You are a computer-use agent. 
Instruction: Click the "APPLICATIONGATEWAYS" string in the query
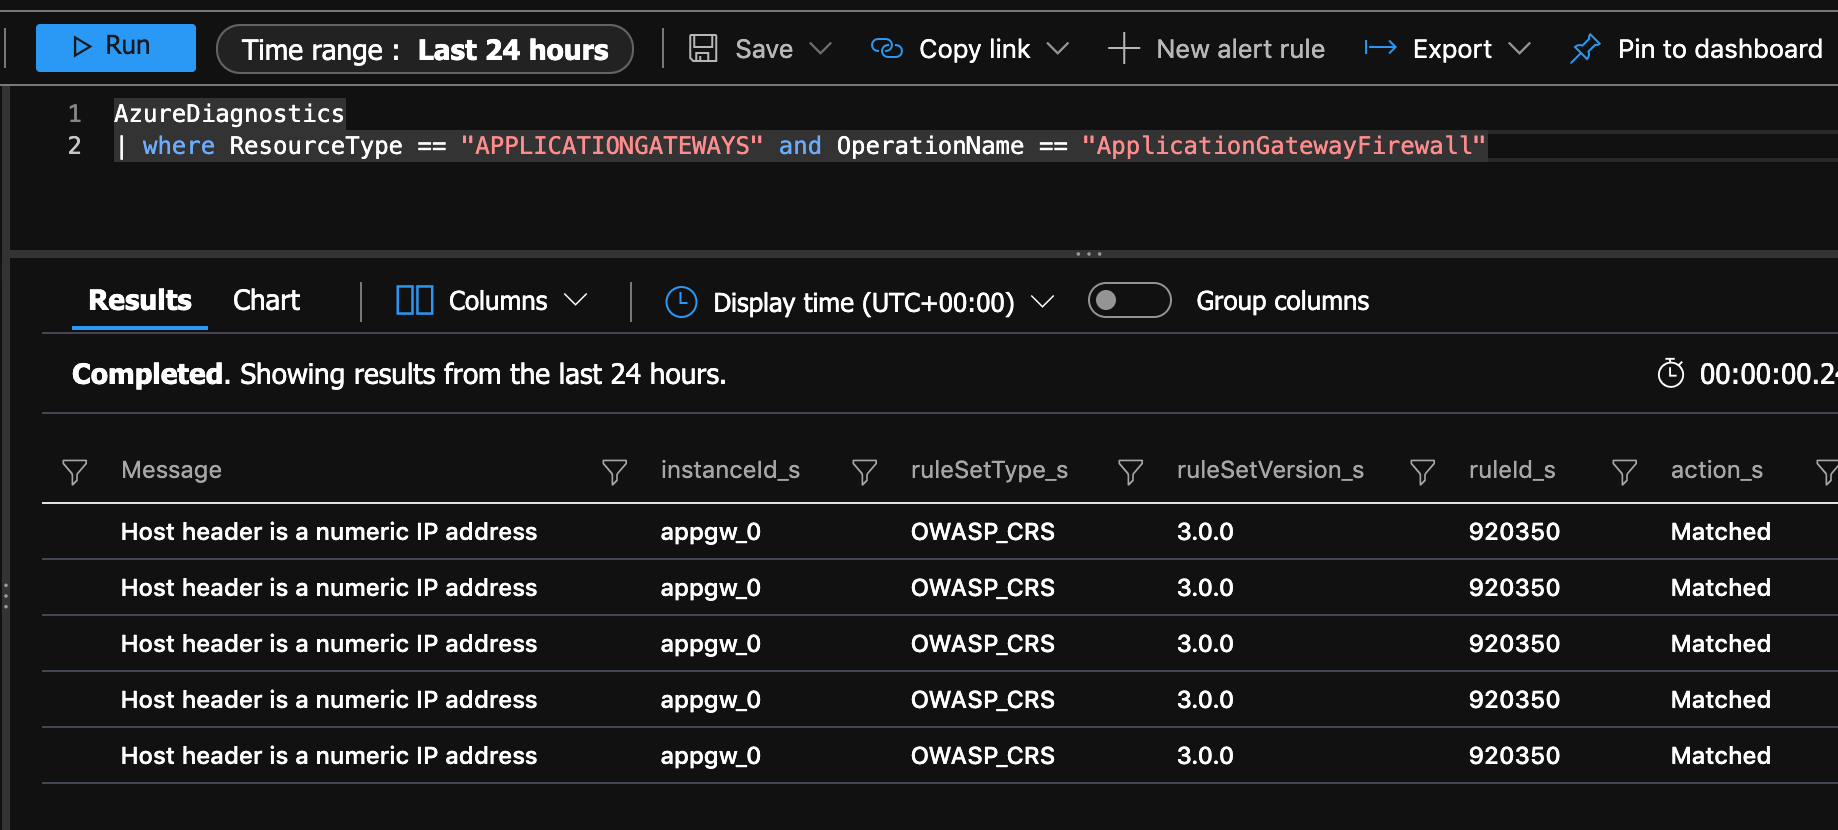(x=612, y=146)
